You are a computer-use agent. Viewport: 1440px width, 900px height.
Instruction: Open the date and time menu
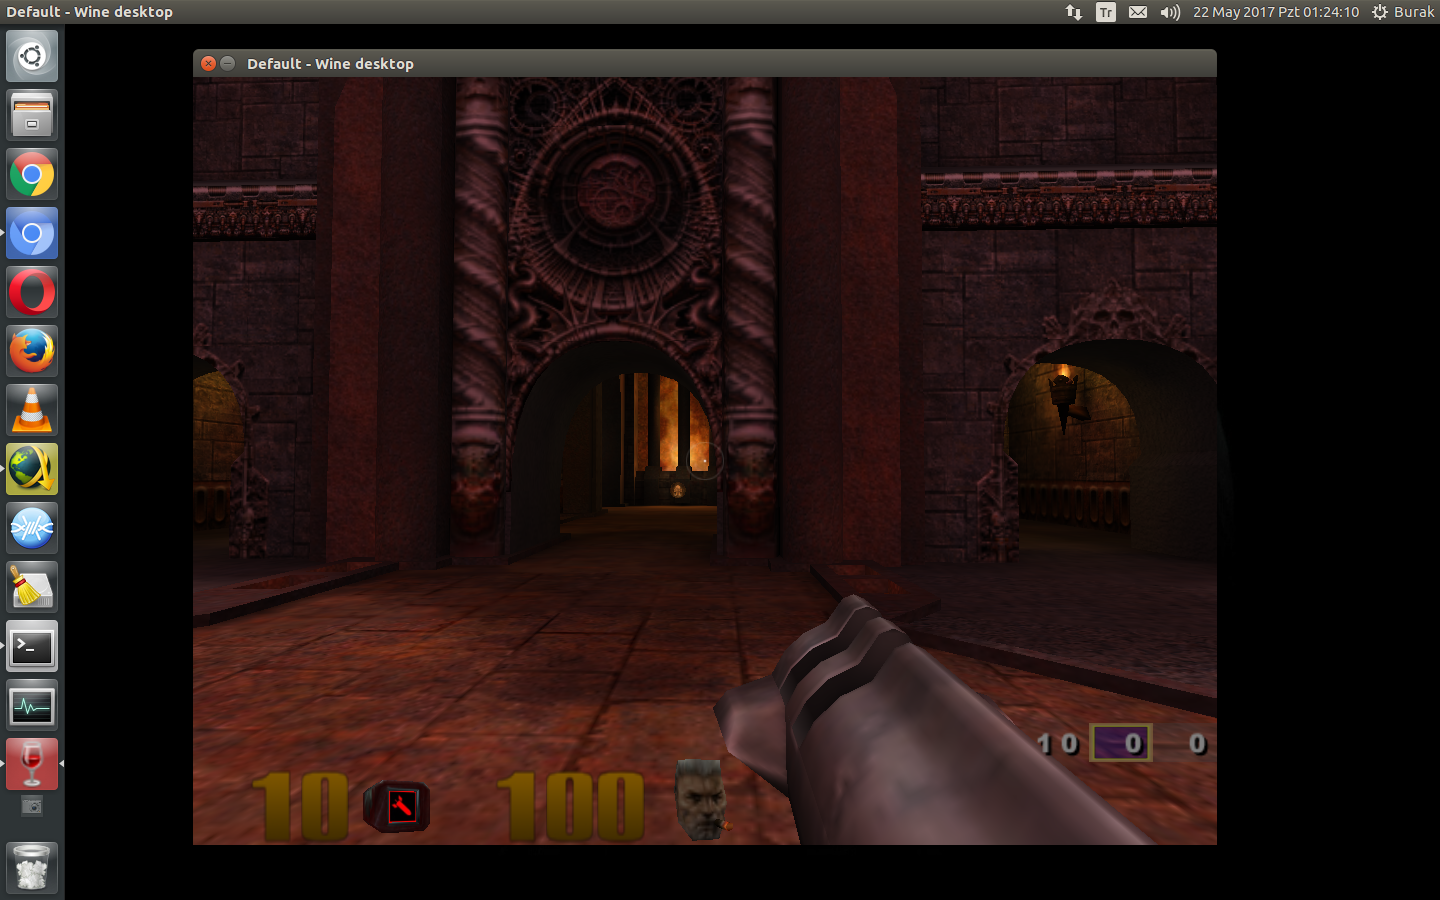1276,12
